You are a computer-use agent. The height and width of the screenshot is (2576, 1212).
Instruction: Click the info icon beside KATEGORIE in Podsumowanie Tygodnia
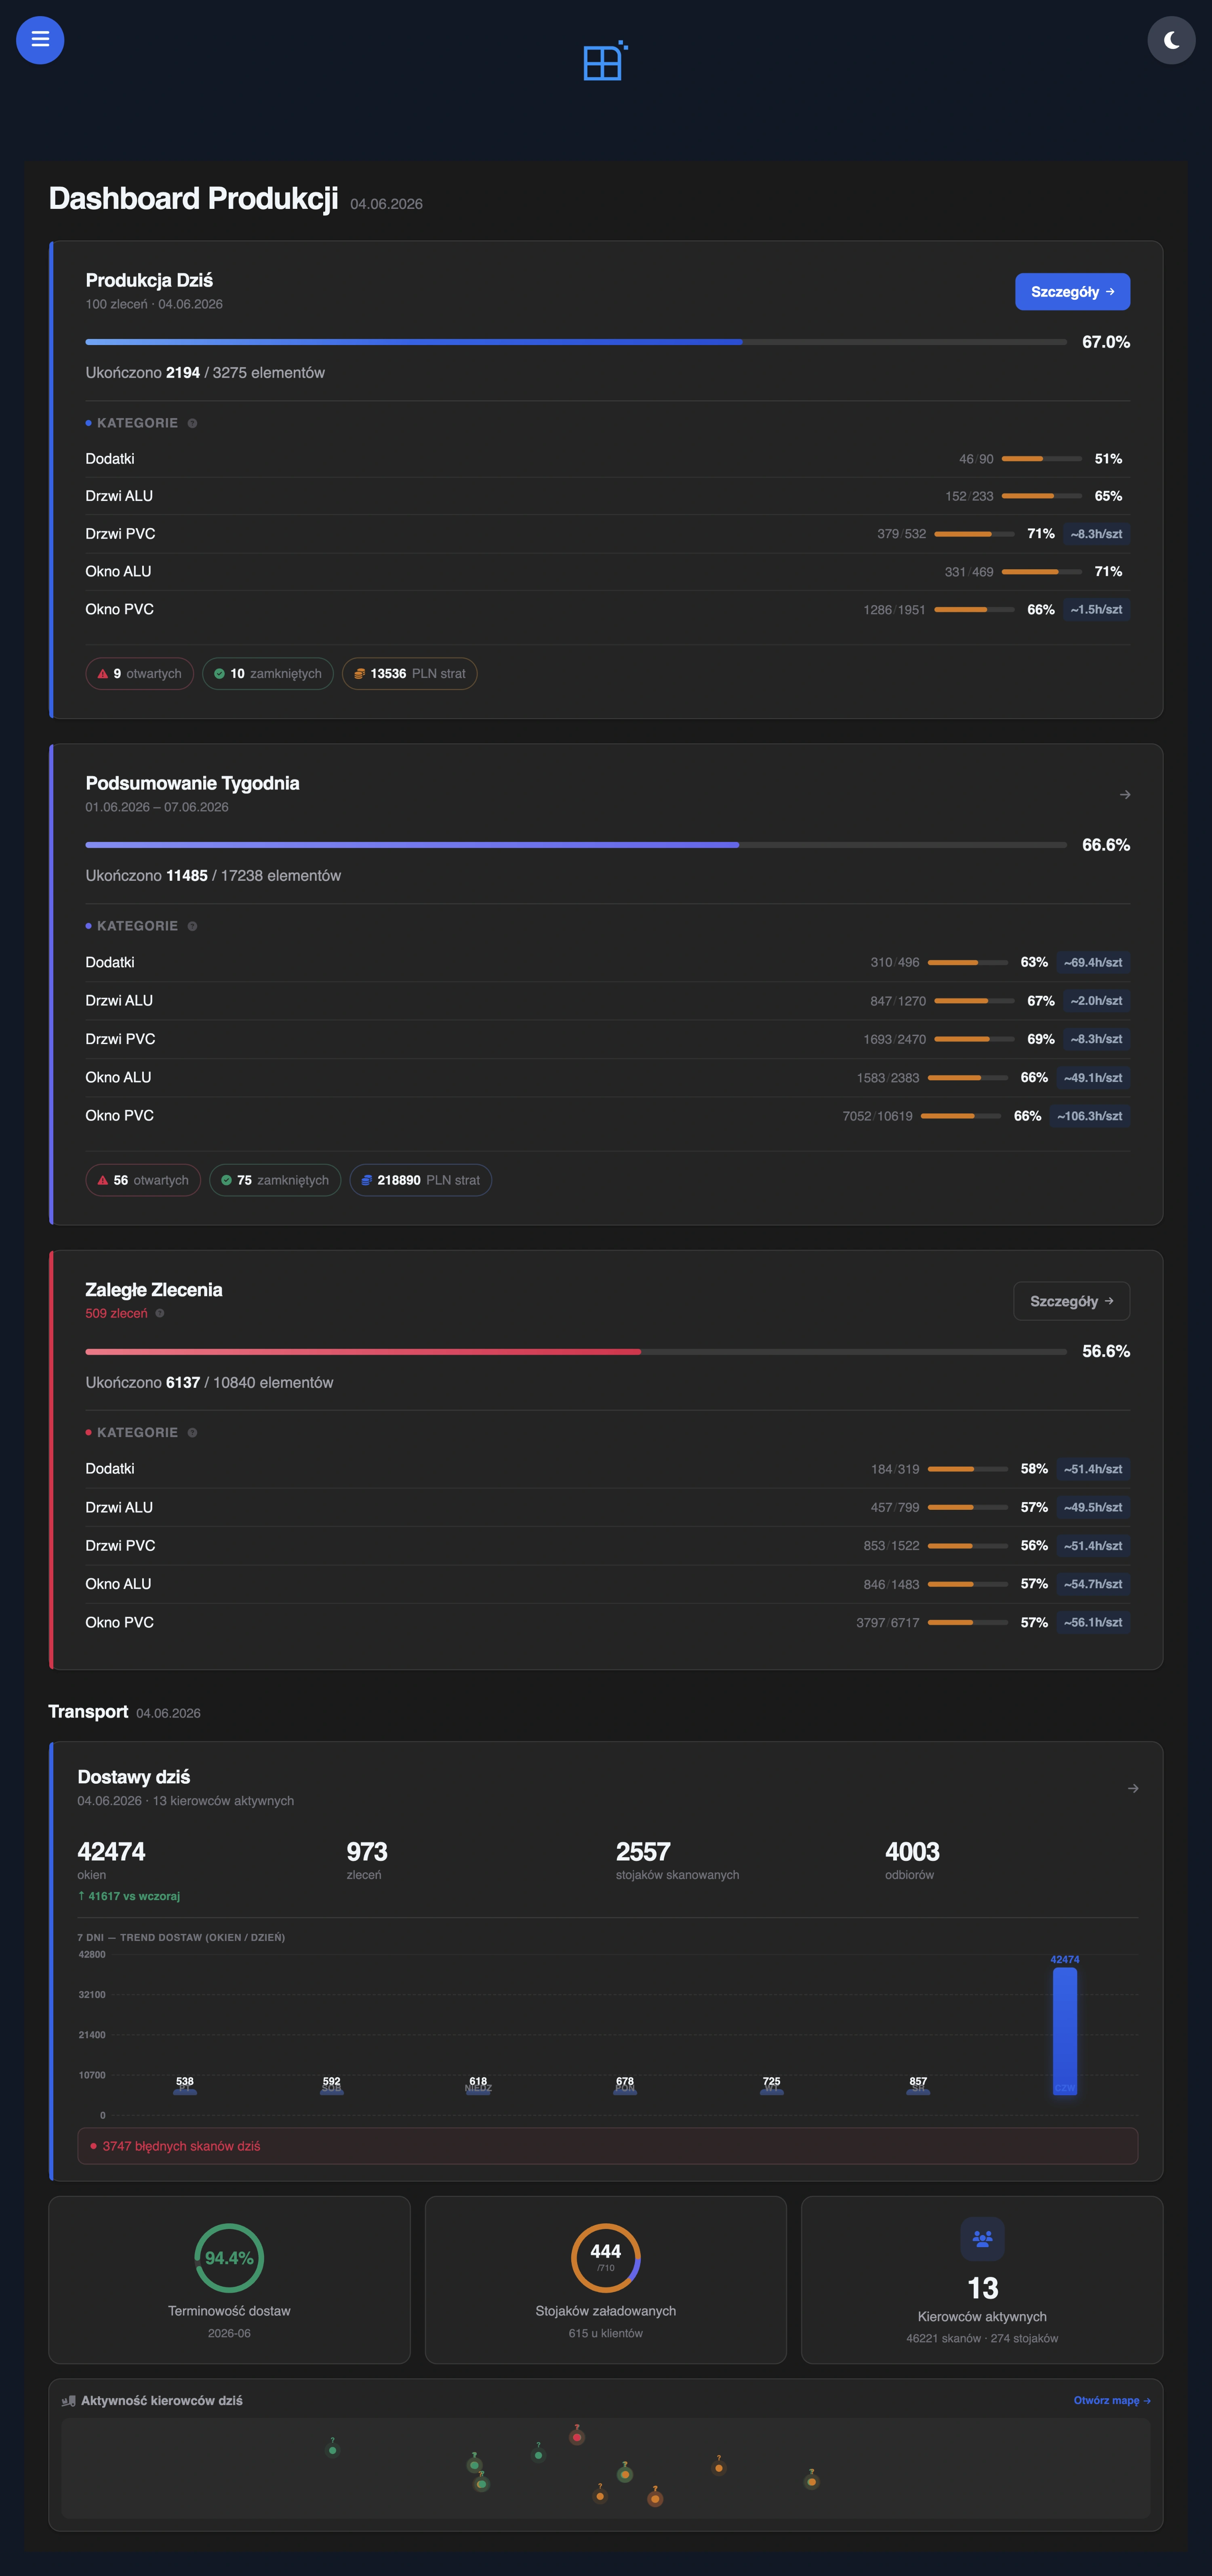point(192,926)
